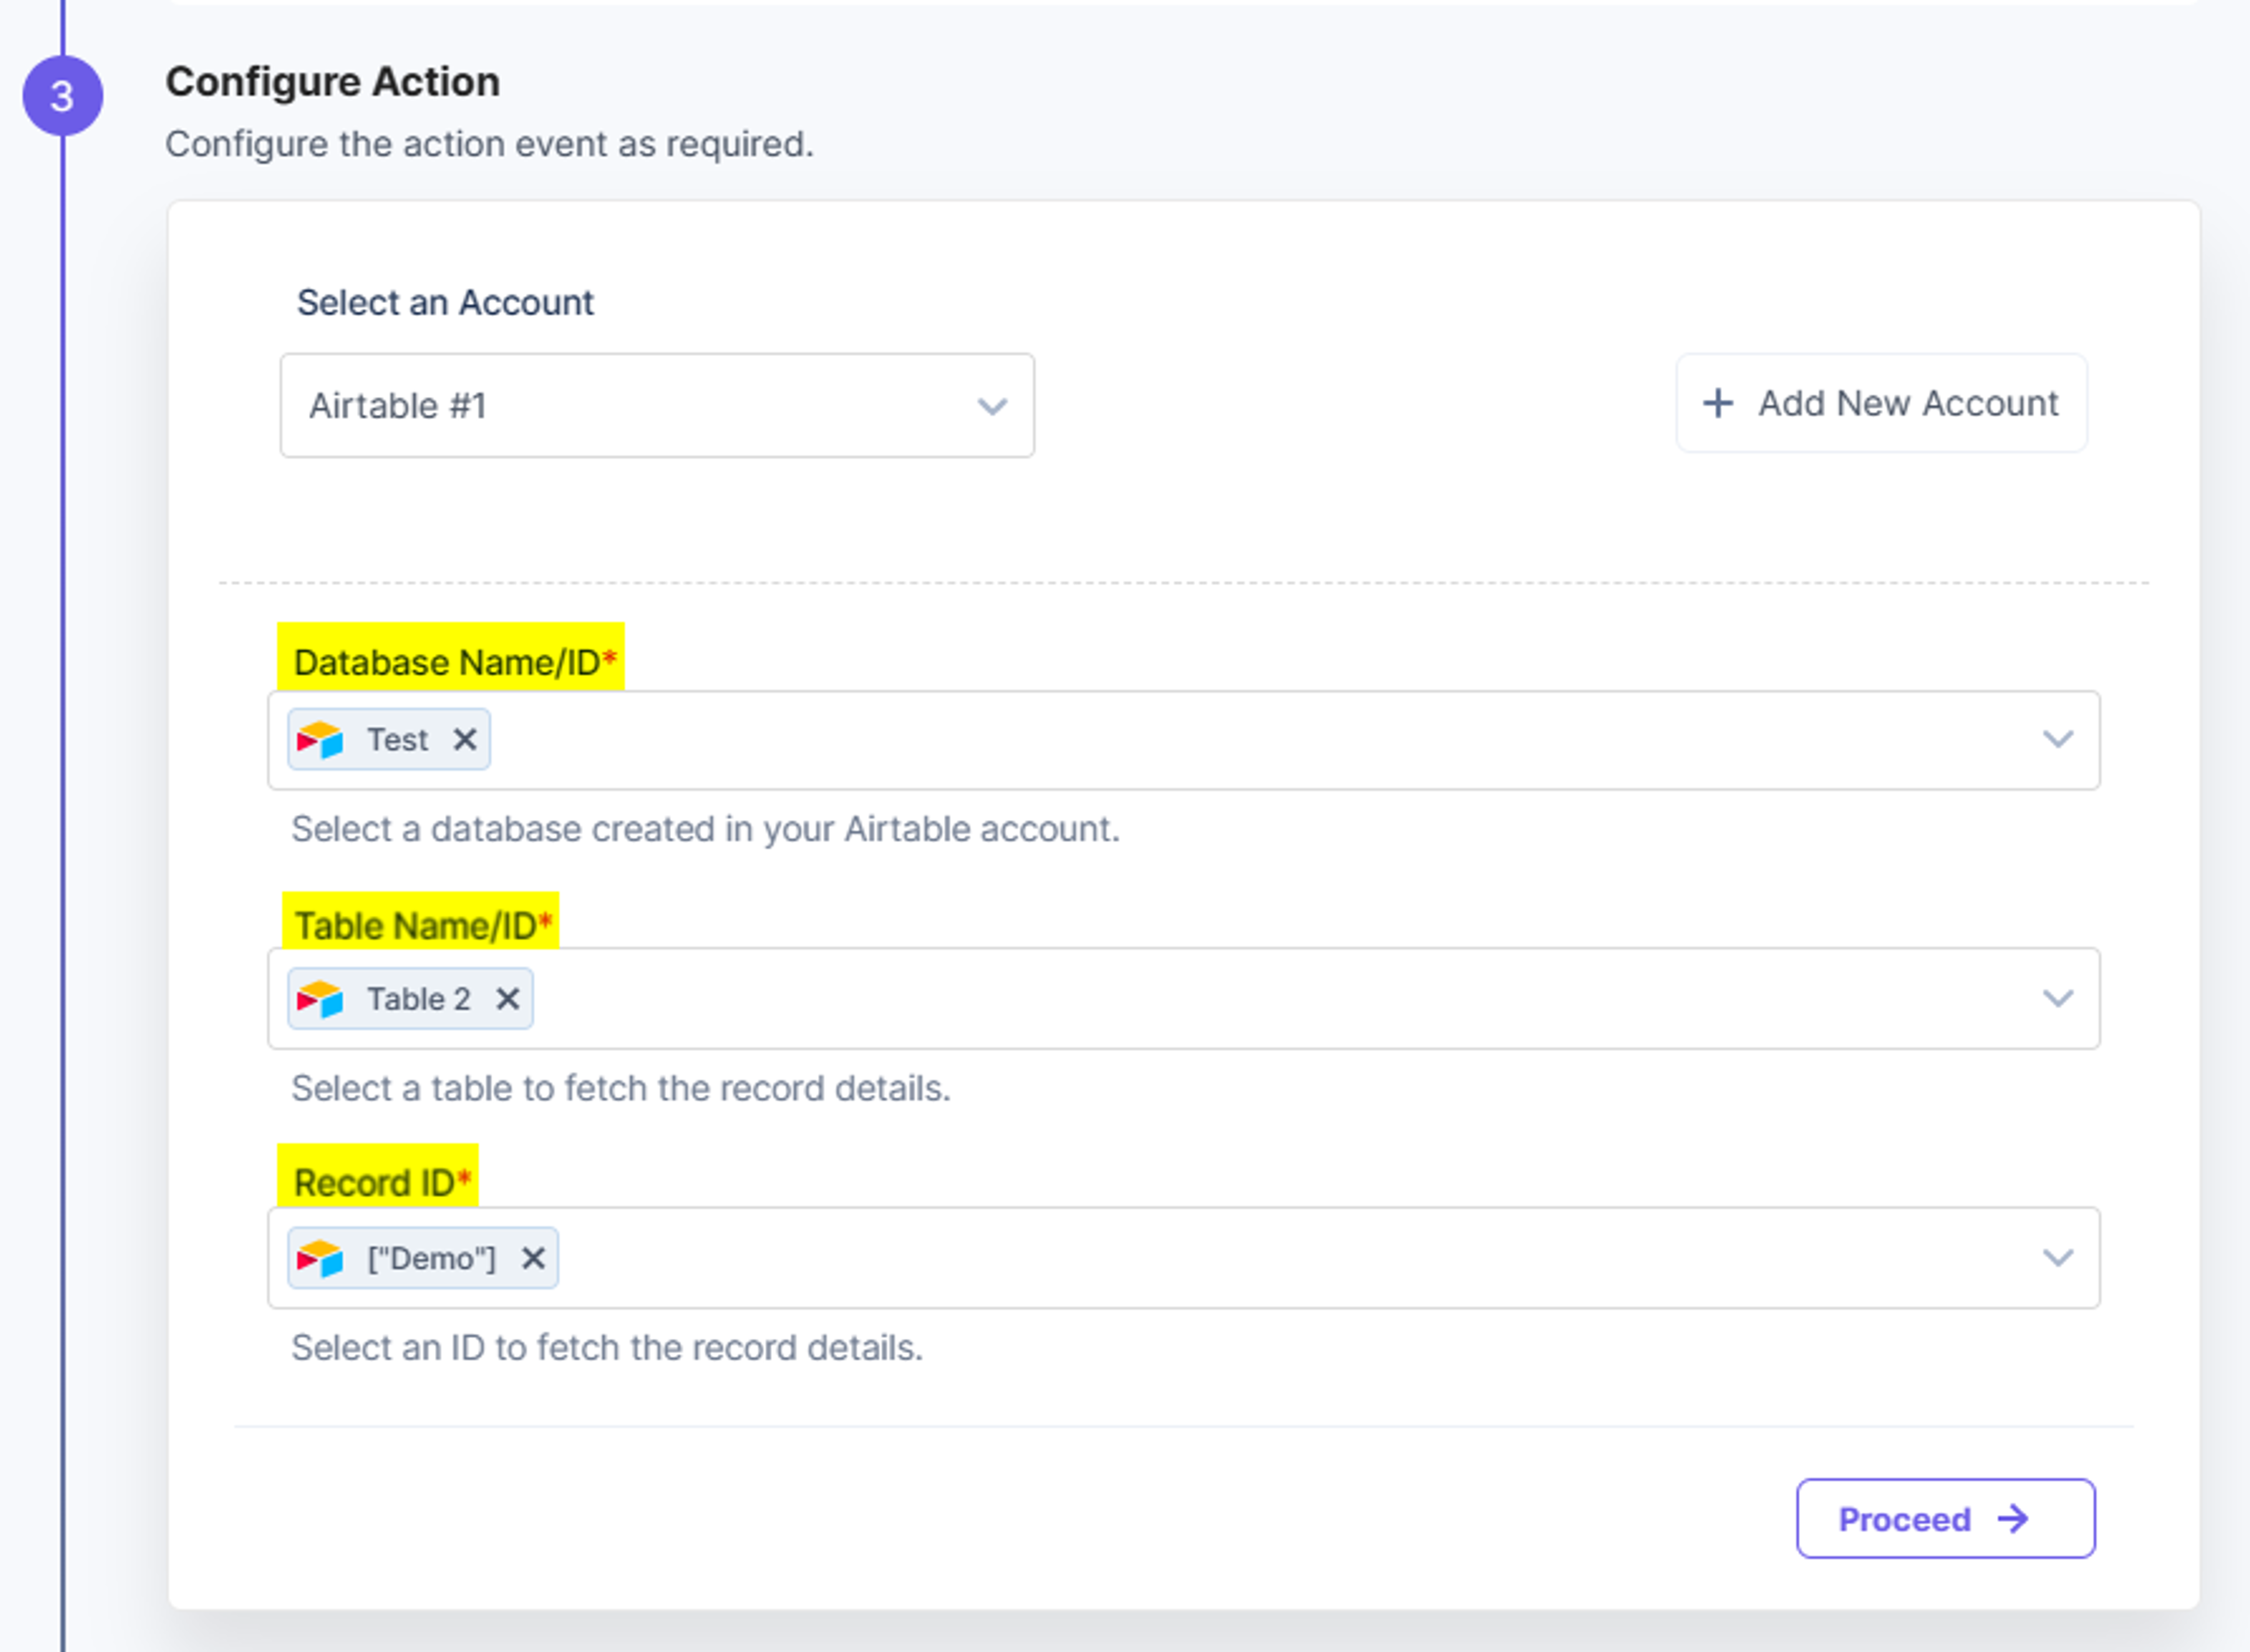The width and height of the screenshot is (2250, 1652).
Task: Click 'Configure the action event as required' text
Action: (489, 144)
